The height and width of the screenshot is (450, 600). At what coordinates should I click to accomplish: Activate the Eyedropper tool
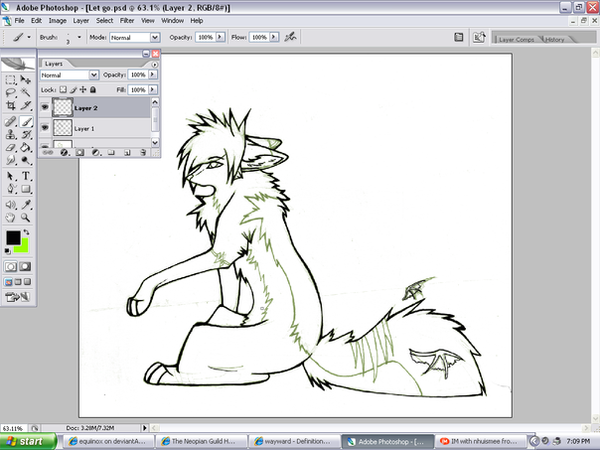27,202
